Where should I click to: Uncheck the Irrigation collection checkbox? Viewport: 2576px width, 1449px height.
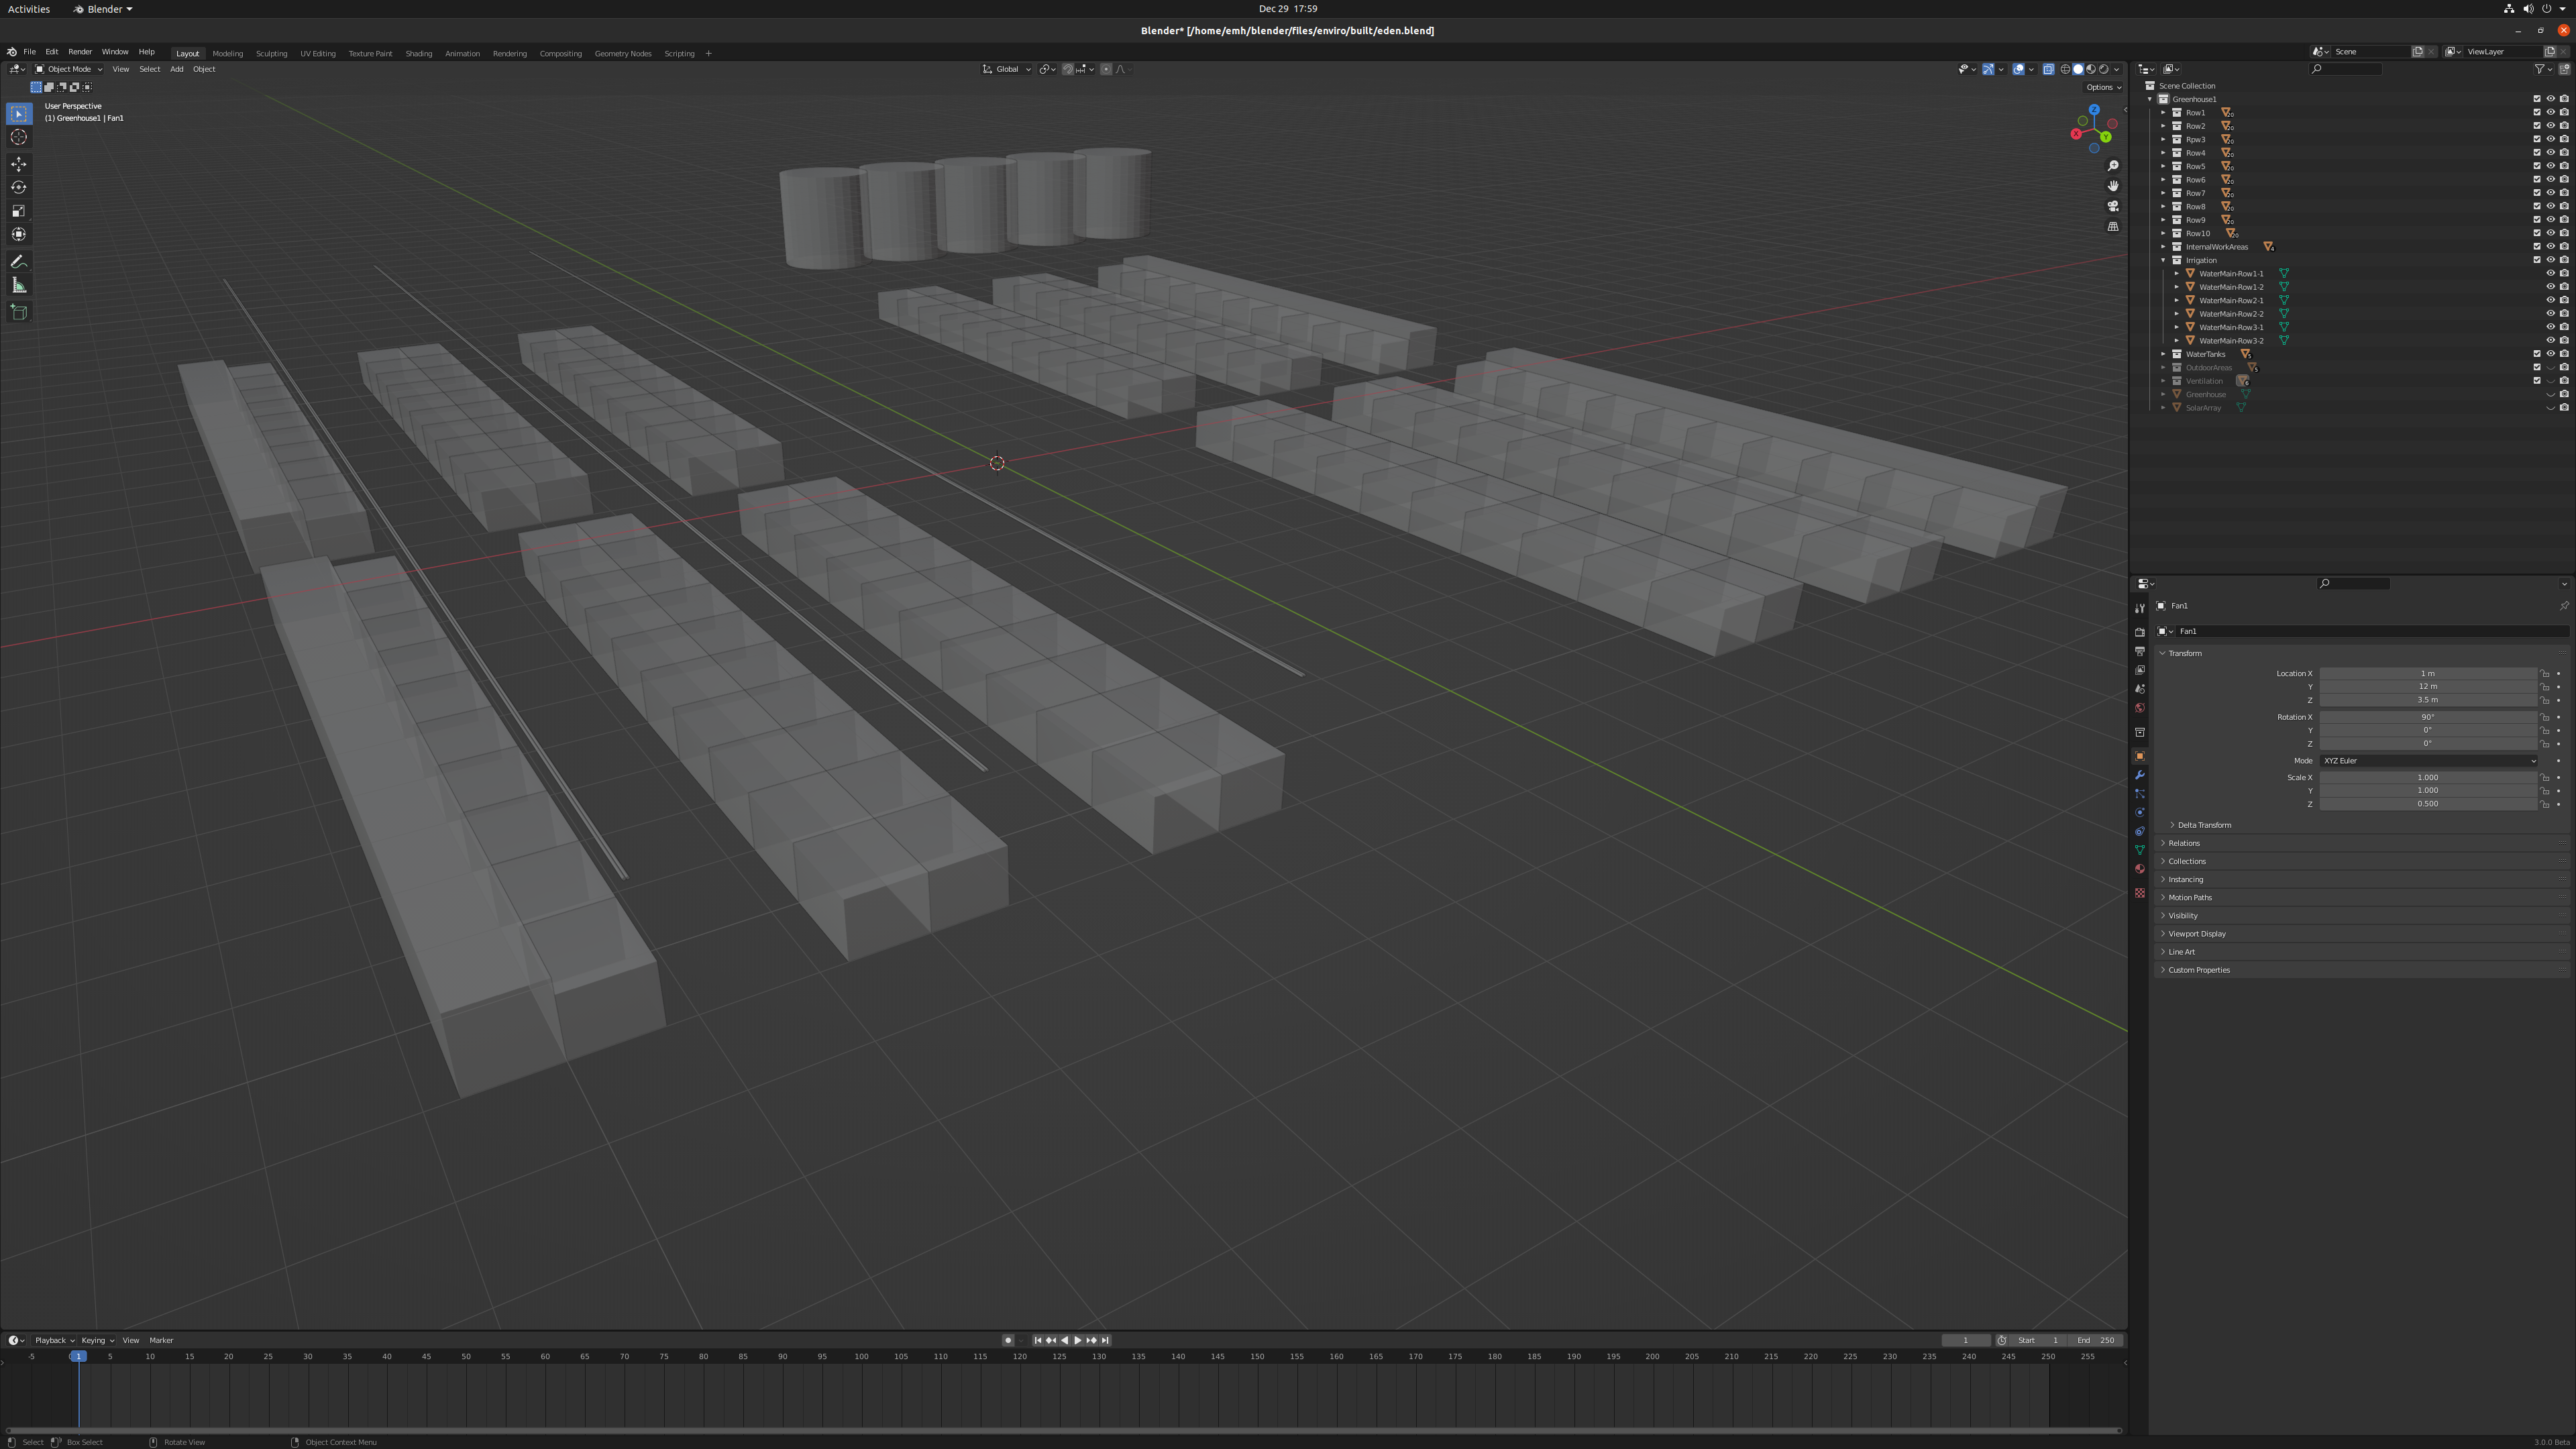click(2536, 260)
